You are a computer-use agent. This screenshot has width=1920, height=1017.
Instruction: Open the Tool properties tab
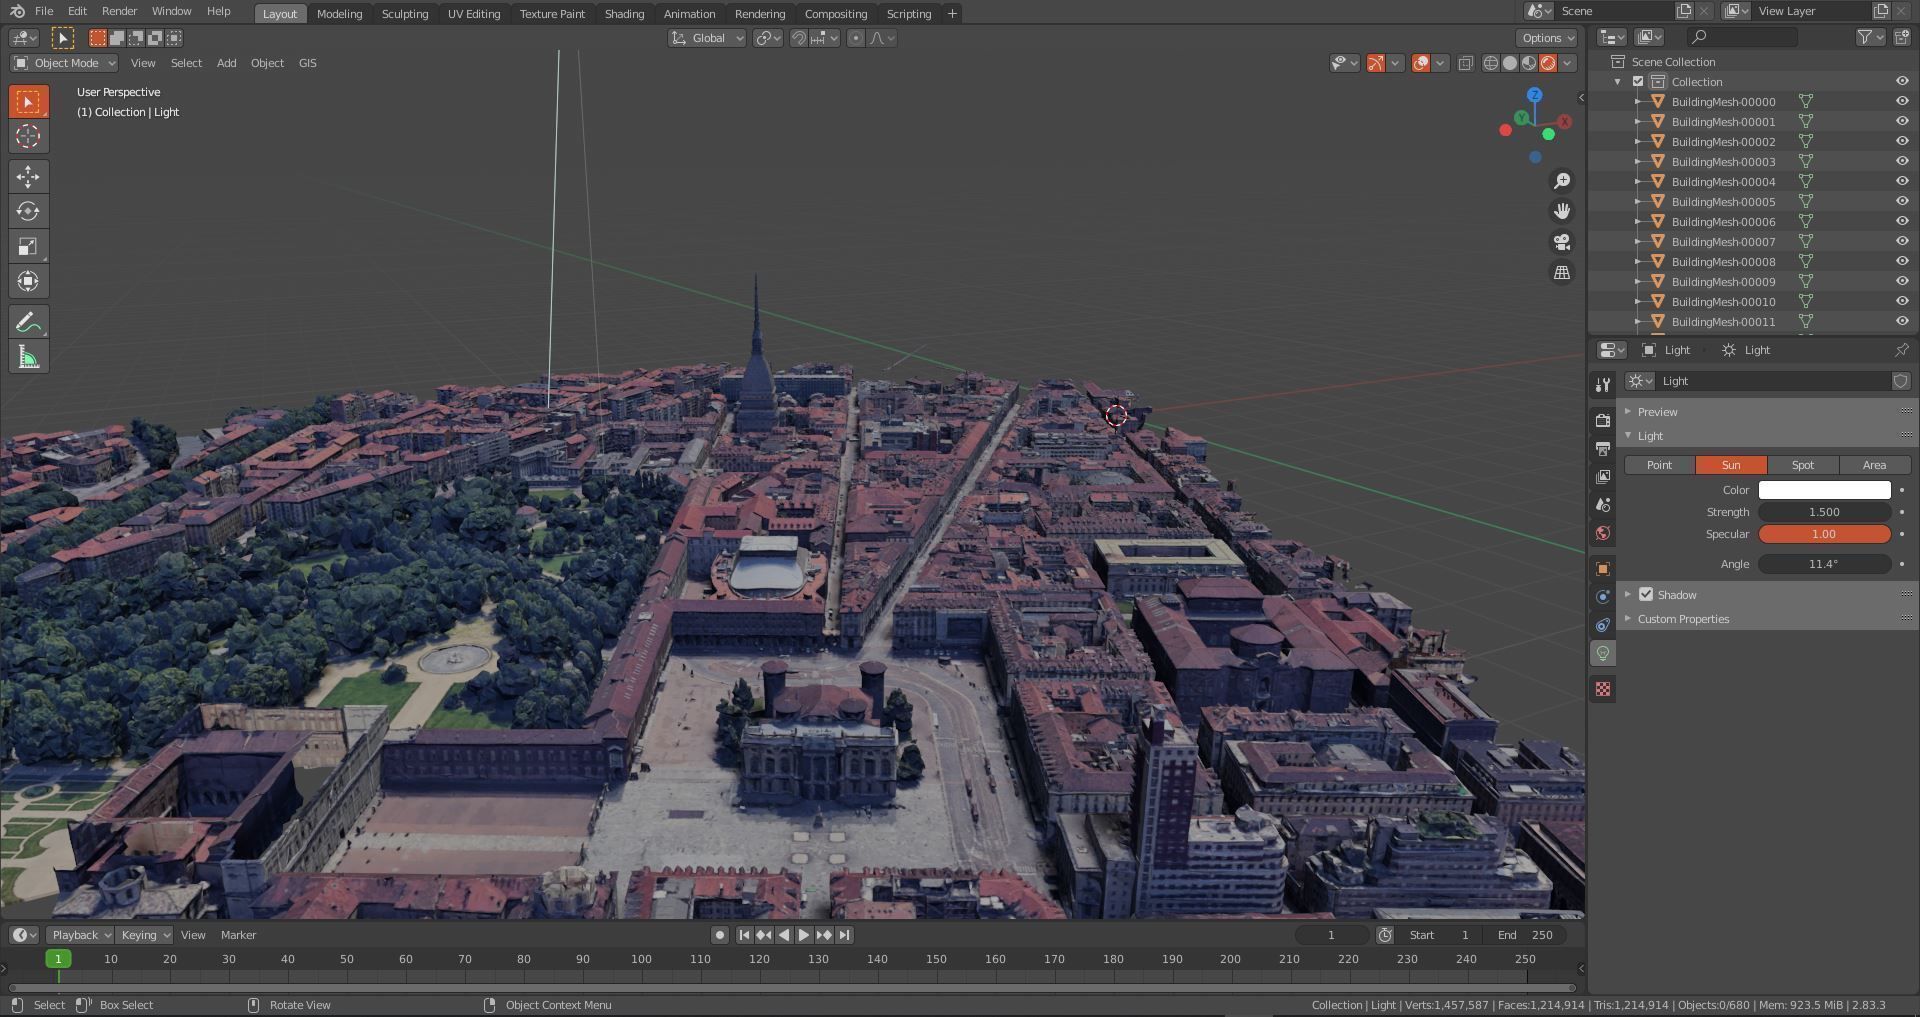[x=1603, y=385]
